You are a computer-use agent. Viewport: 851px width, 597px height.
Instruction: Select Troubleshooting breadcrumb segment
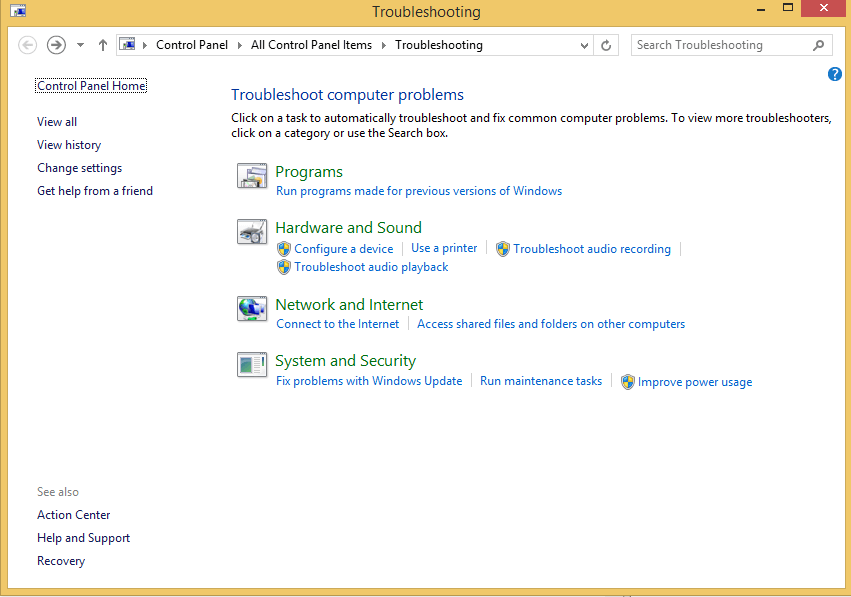[x=439, y=45]
